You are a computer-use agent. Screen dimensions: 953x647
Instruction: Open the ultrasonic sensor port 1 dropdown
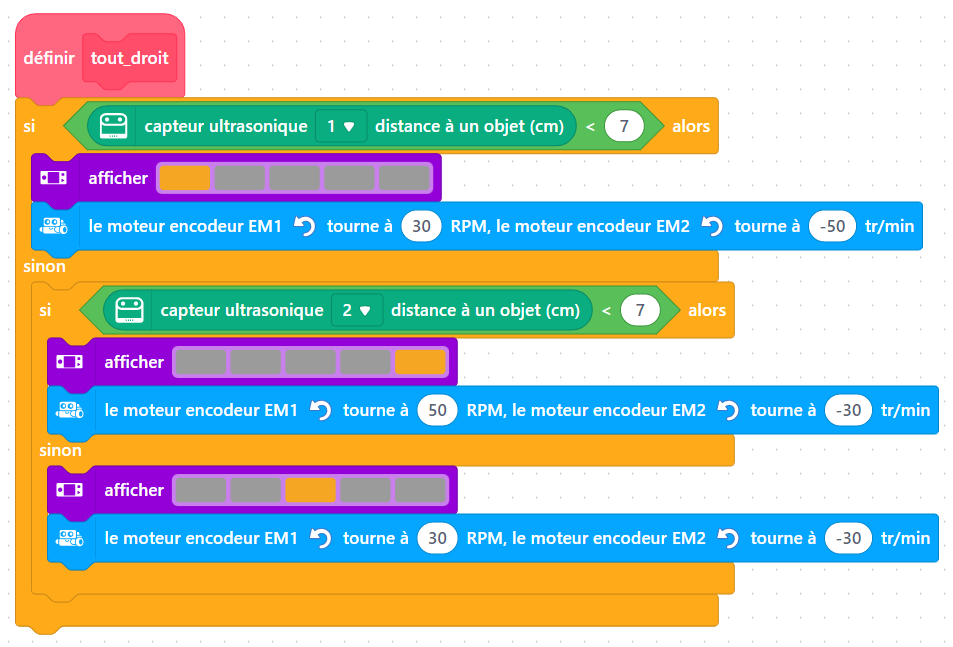click(340, 126)
